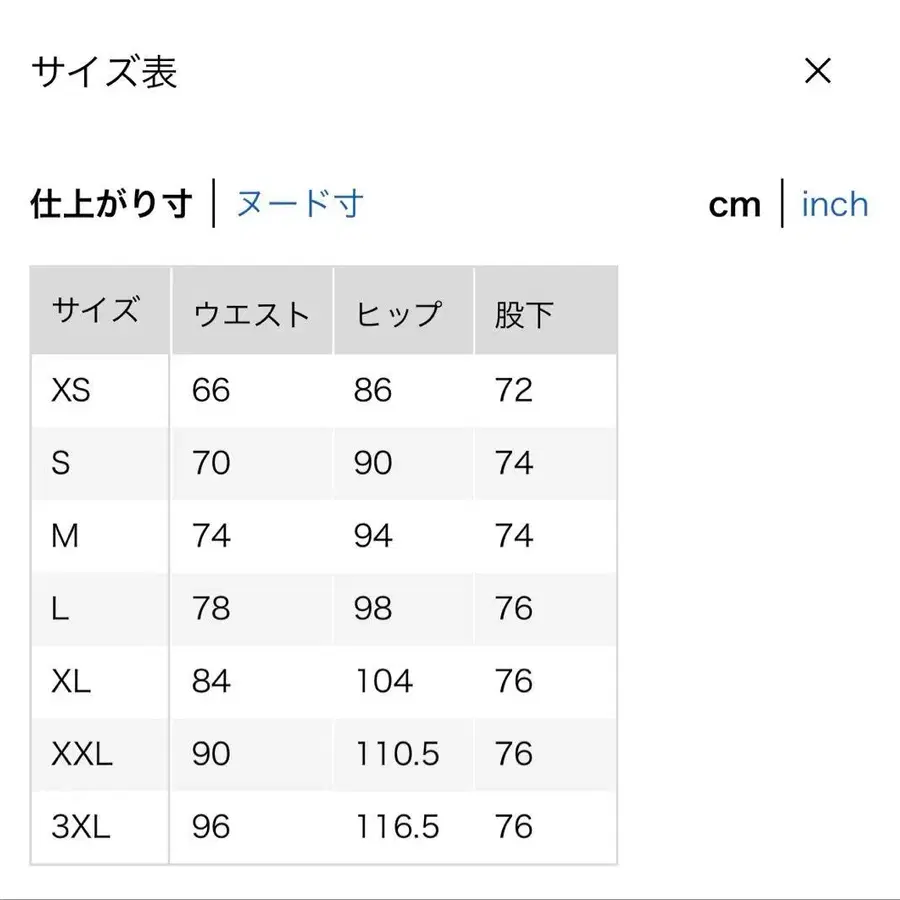Viewport: 900px width, 900px height.
Task: Select cm as the unit
Action: click(735, 204)
